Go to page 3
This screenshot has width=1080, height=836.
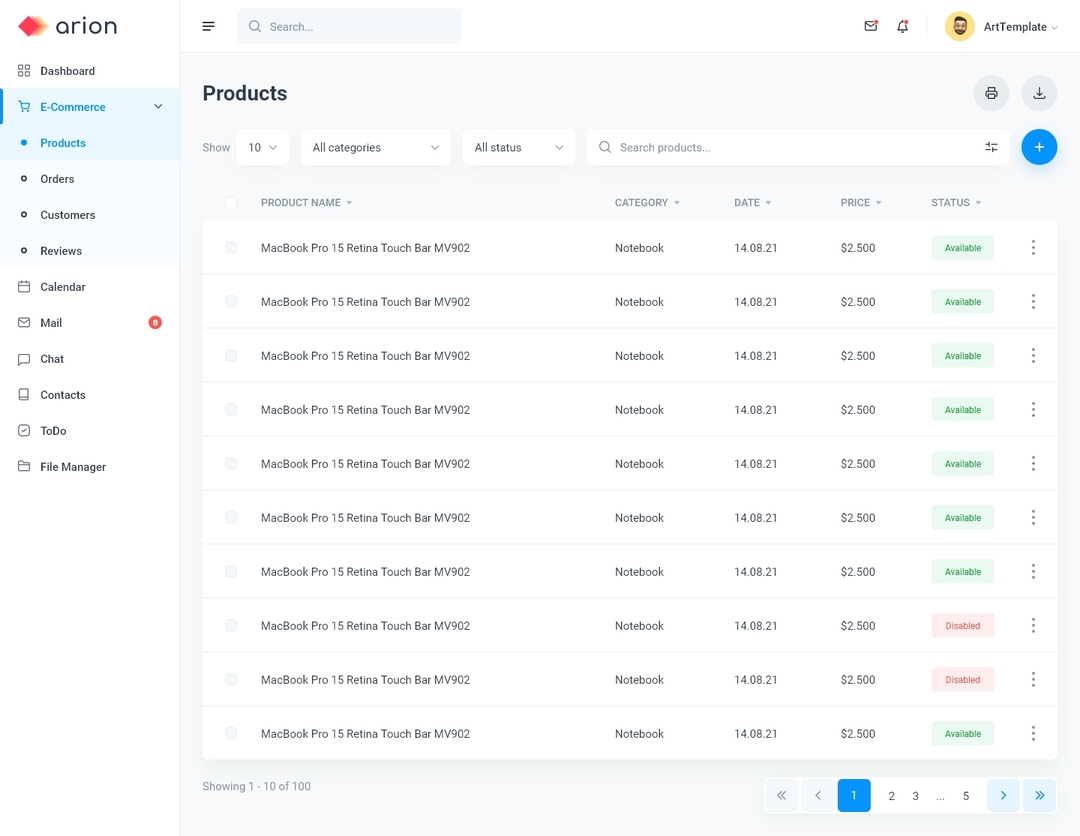915,796
